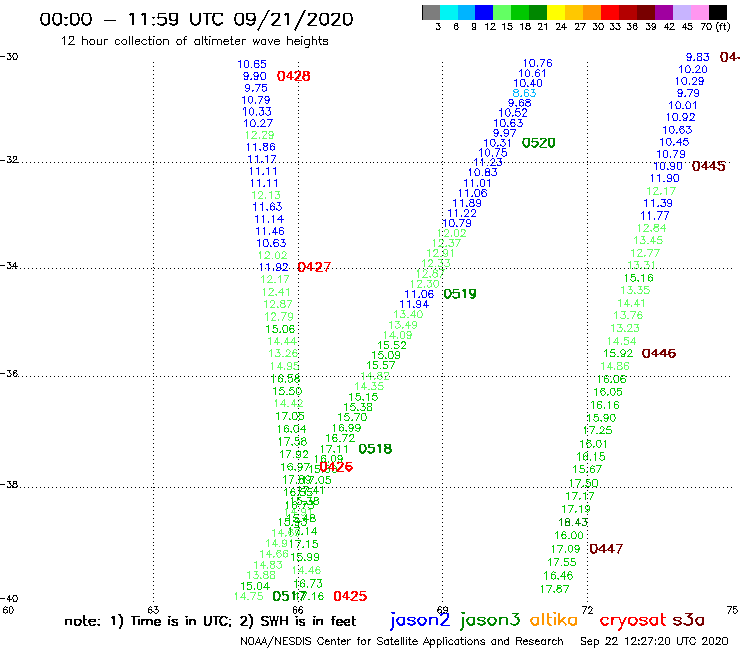Viewport: 740px width, 650px height.
Task: Click the wave height value 10.76
Action: pyautogui.click(x=538, y=63)
